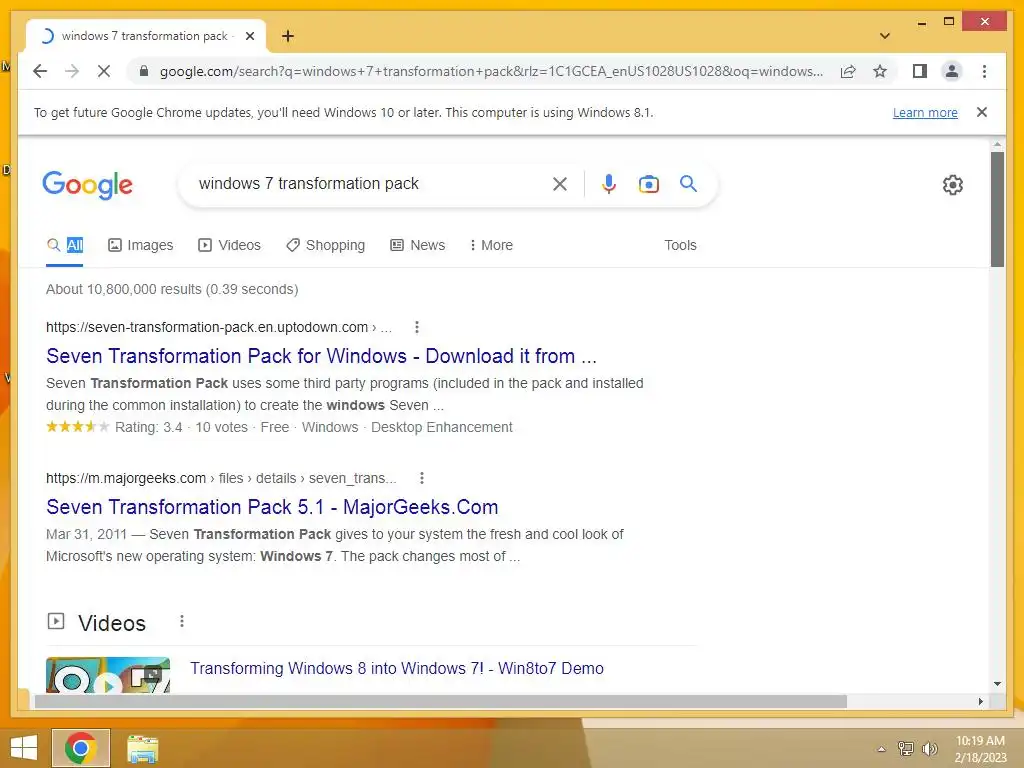Screen dimensions: 1024x768
Task: Open a new tab with the plus button
Action: 288,36
